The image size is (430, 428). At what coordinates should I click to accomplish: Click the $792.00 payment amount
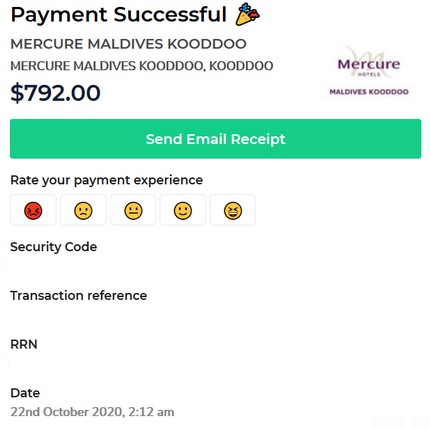[55, 93]
